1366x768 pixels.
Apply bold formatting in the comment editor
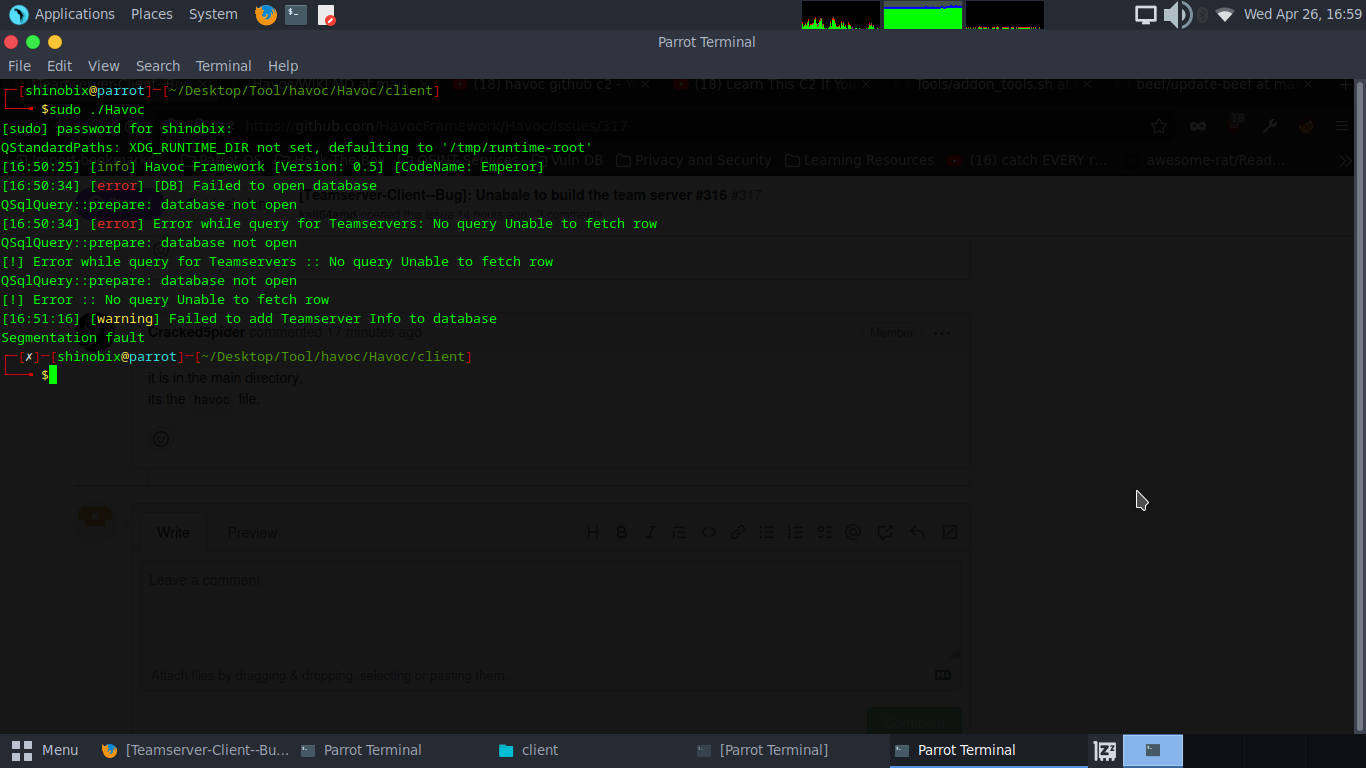tap(621, 532)
